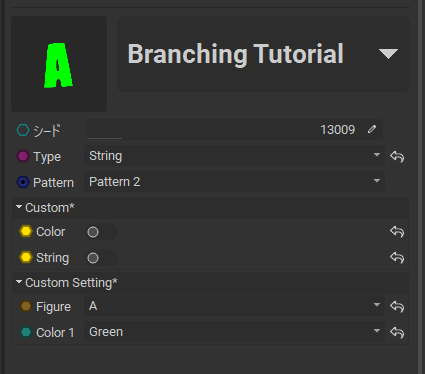This screenshot has width=425, height=374.
Task: Click the pencil edit icon beside seed value
Action: [372, 129]
